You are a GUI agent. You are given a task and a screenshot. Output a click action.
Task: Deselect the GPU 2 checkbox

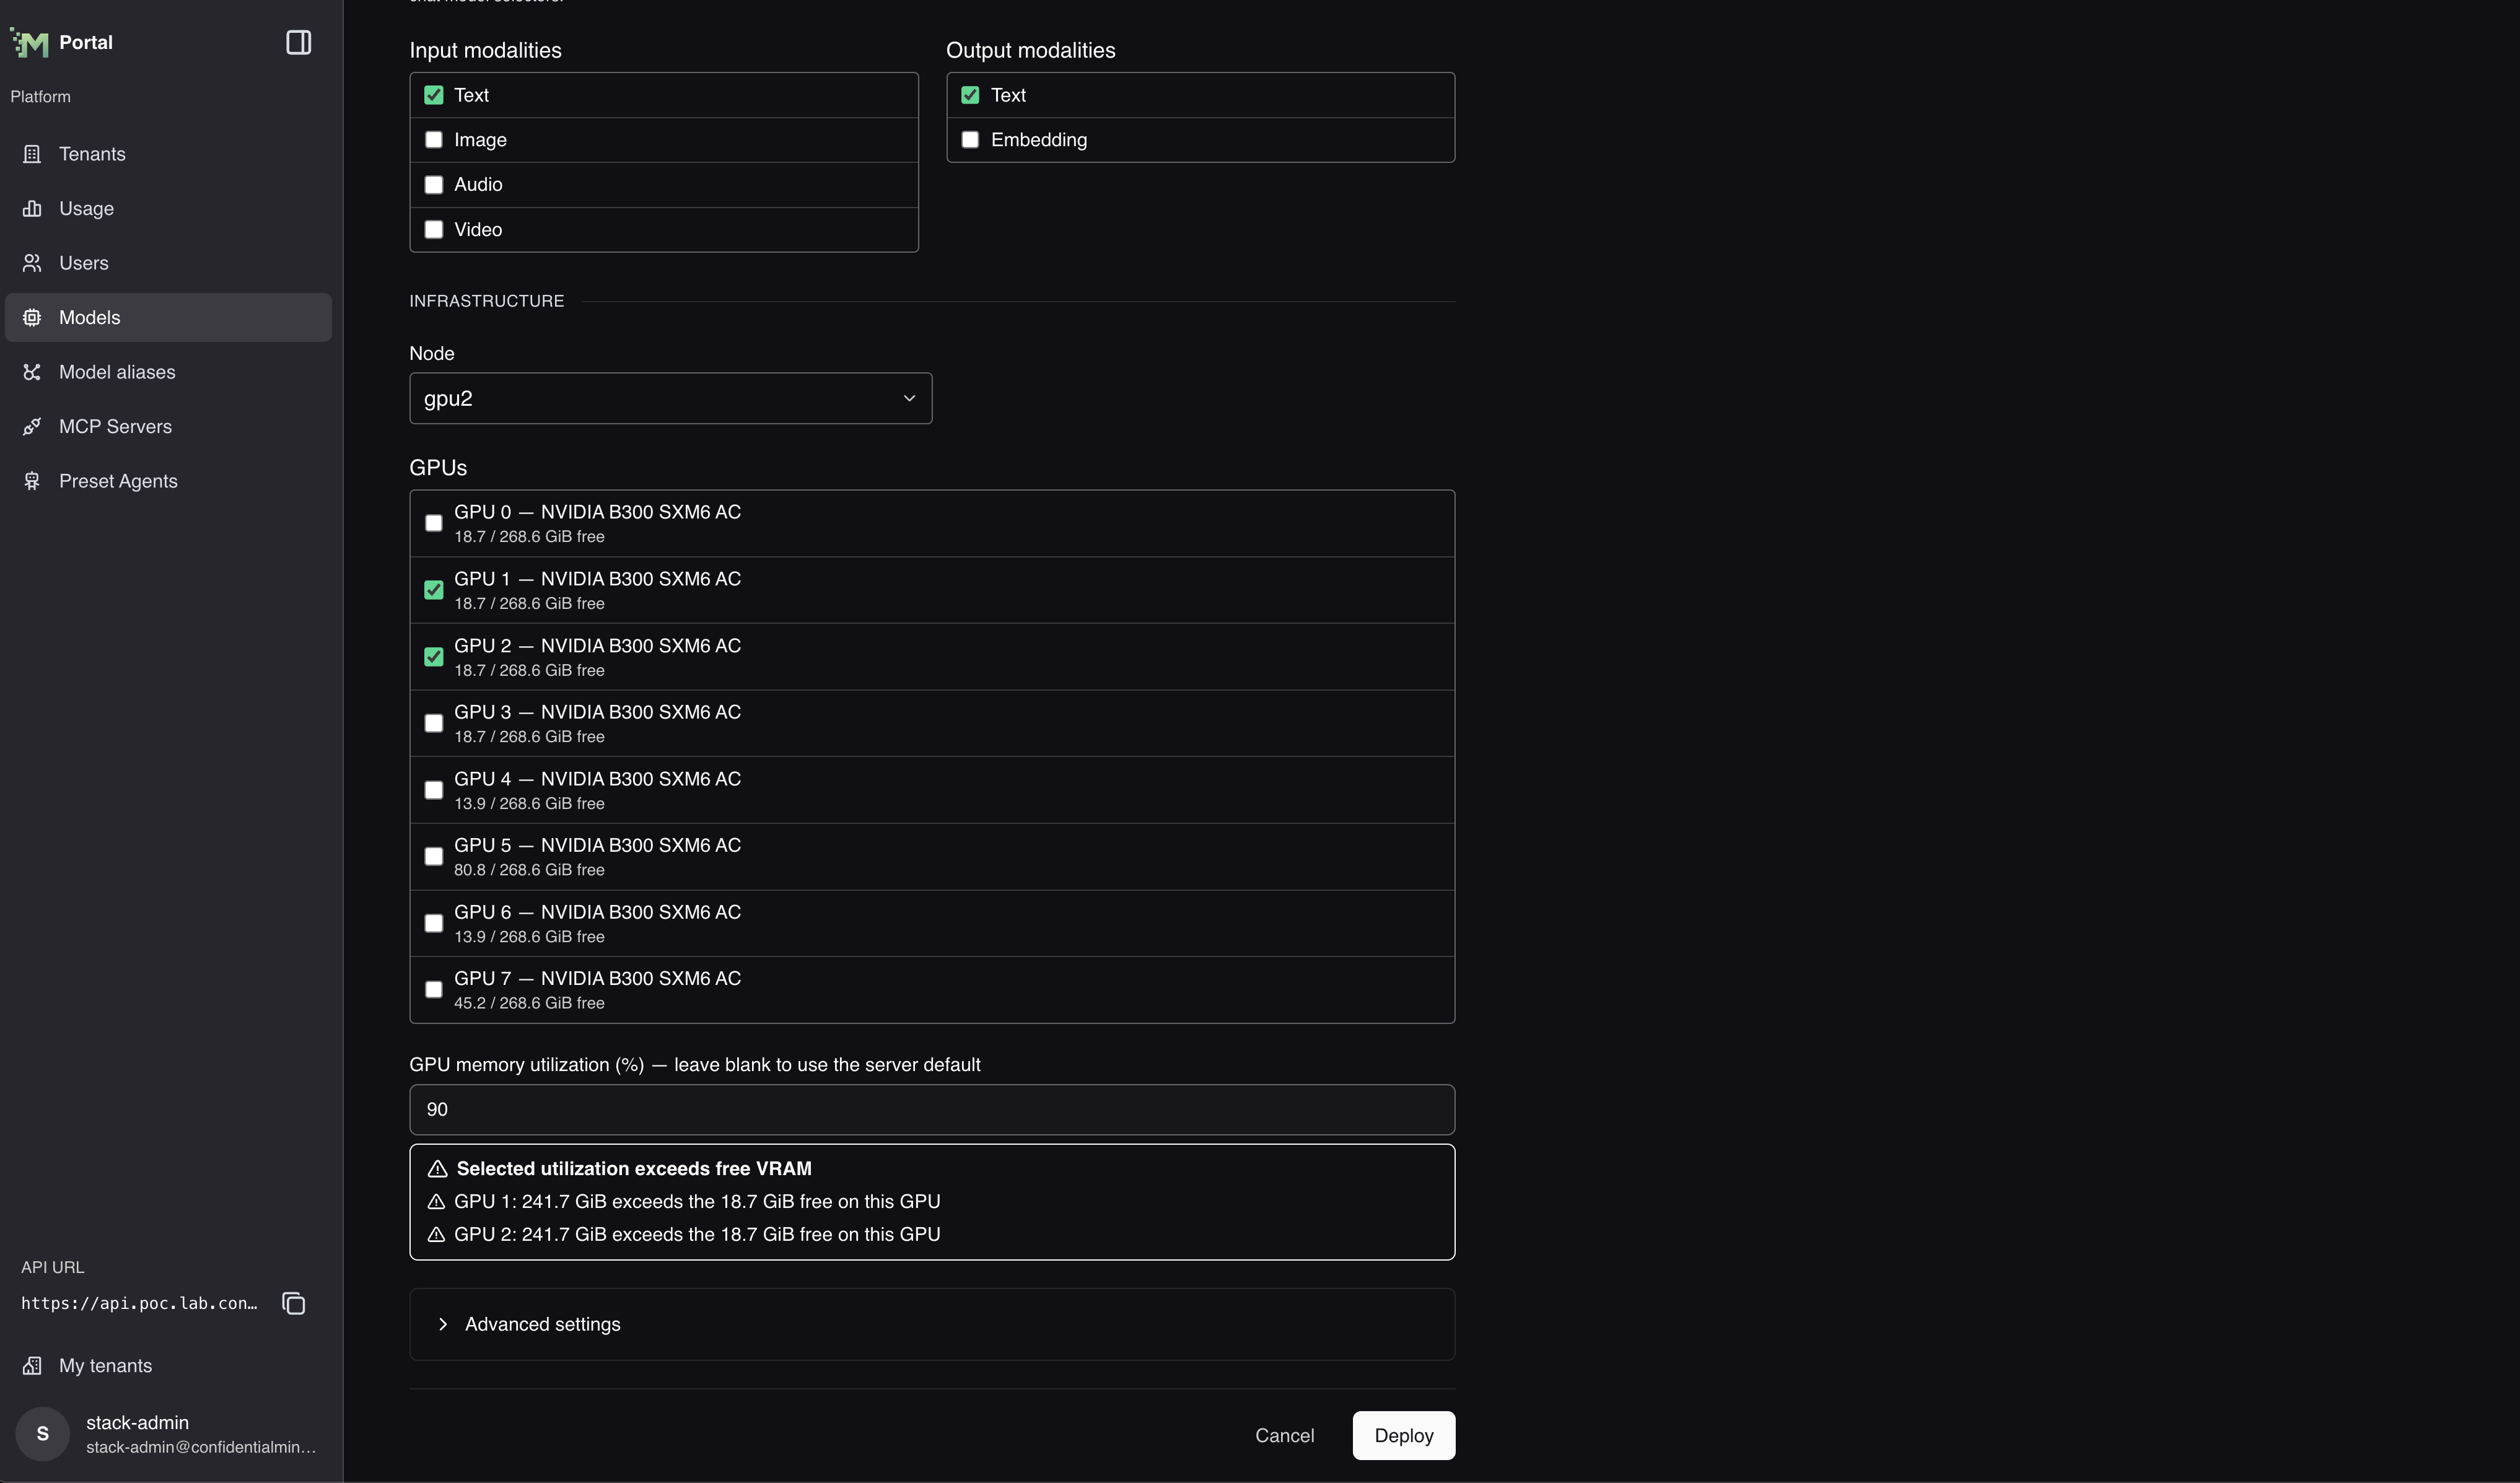point(433,657)
